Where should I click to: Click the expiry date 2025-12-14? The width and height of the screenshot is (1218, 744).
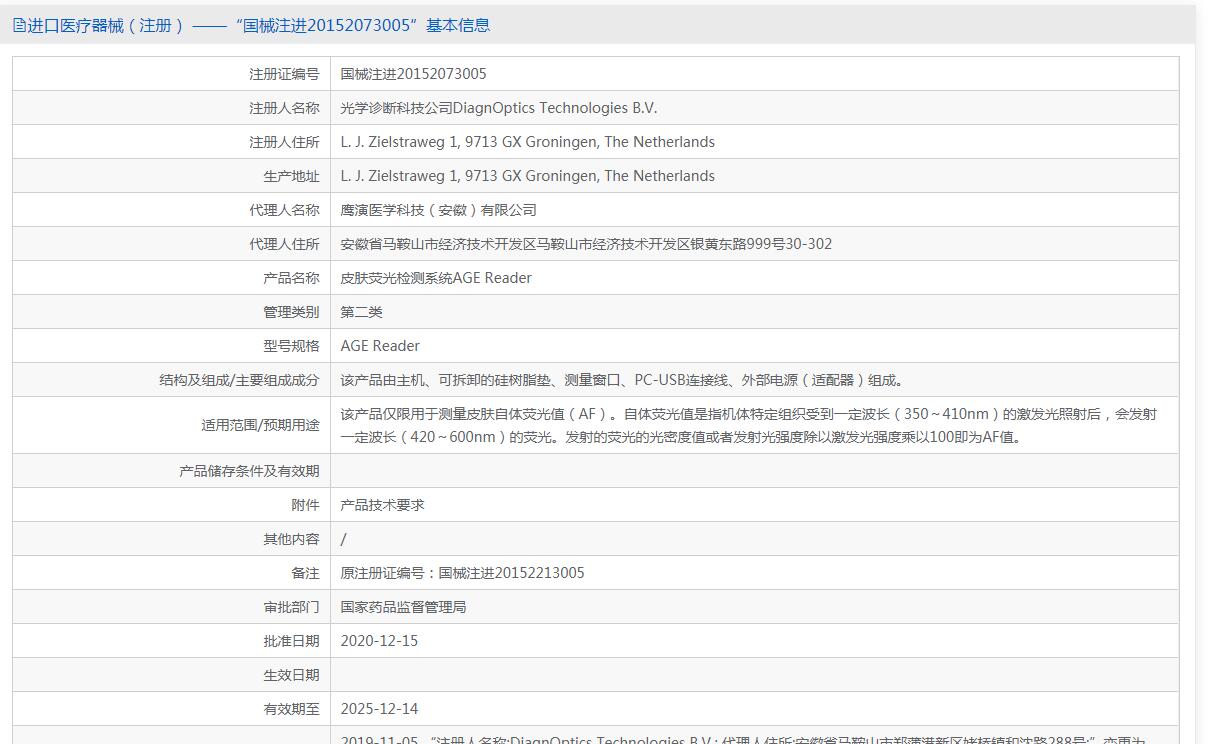[379, 709]
